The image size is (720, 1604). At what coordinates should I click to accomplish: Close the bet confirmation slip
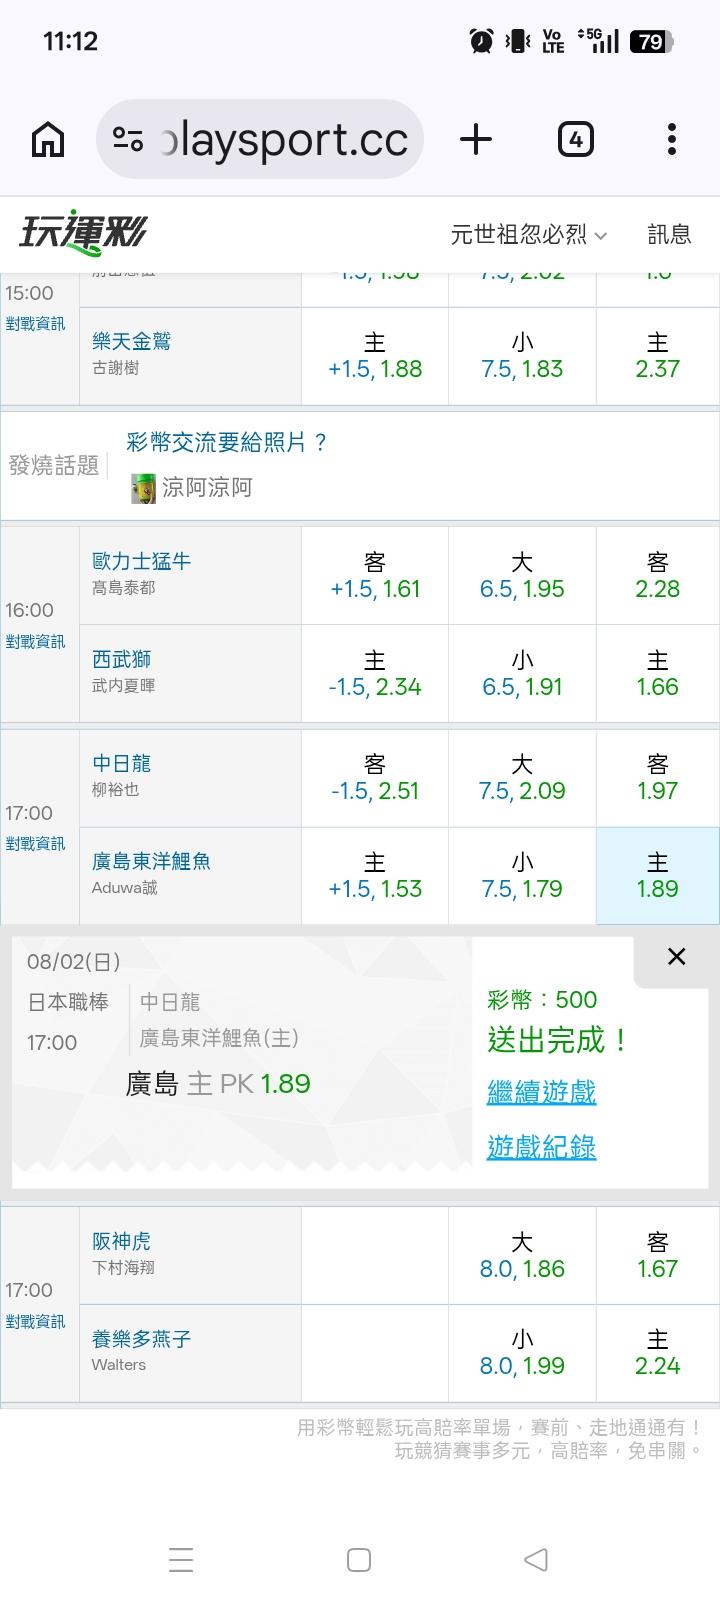[676, 956]
